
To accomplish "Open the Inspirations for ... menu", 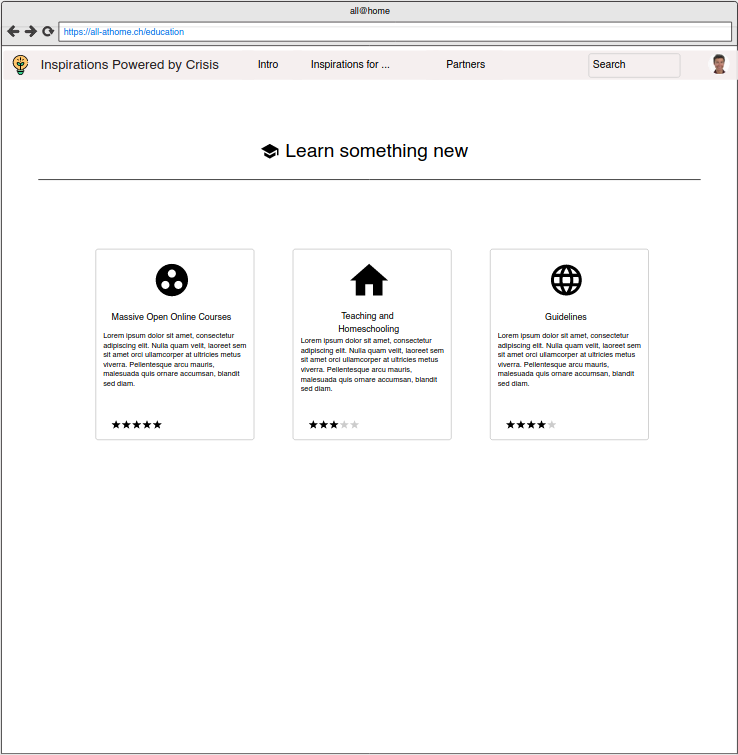I will (350, 65).
